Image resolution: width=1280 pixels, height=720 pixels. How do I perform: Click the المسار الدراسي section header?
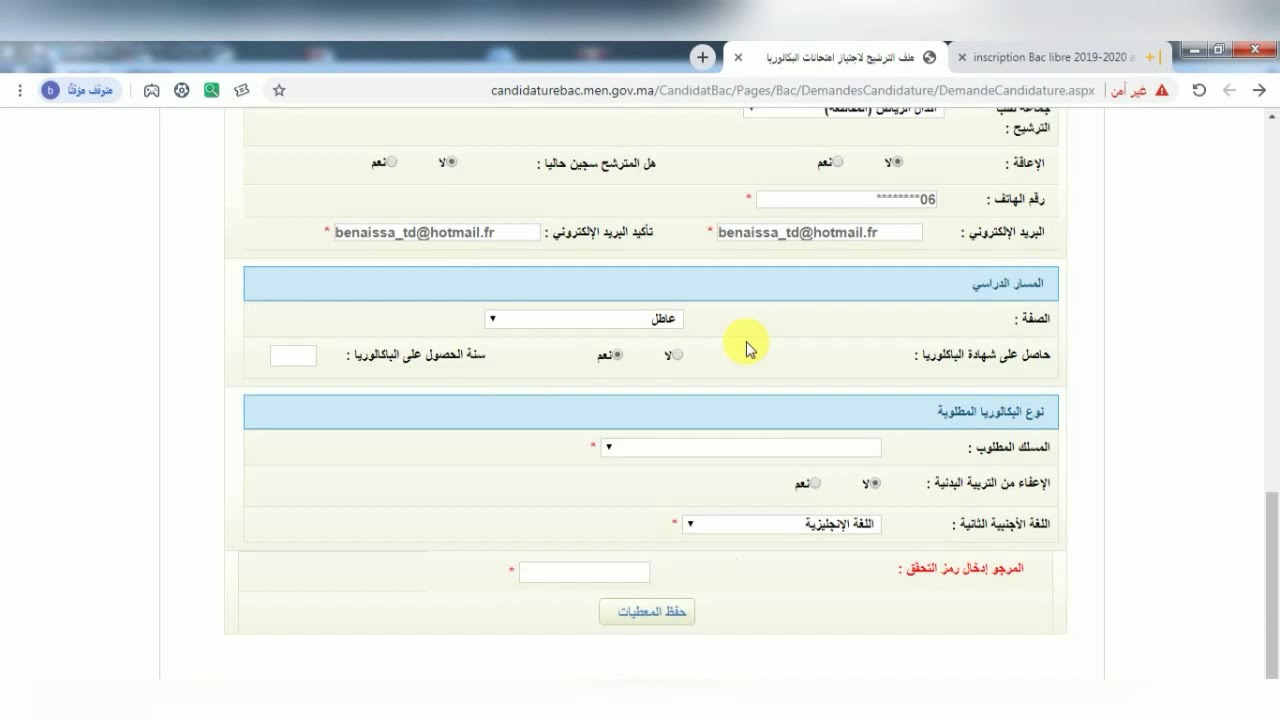(x=651, y=284)
